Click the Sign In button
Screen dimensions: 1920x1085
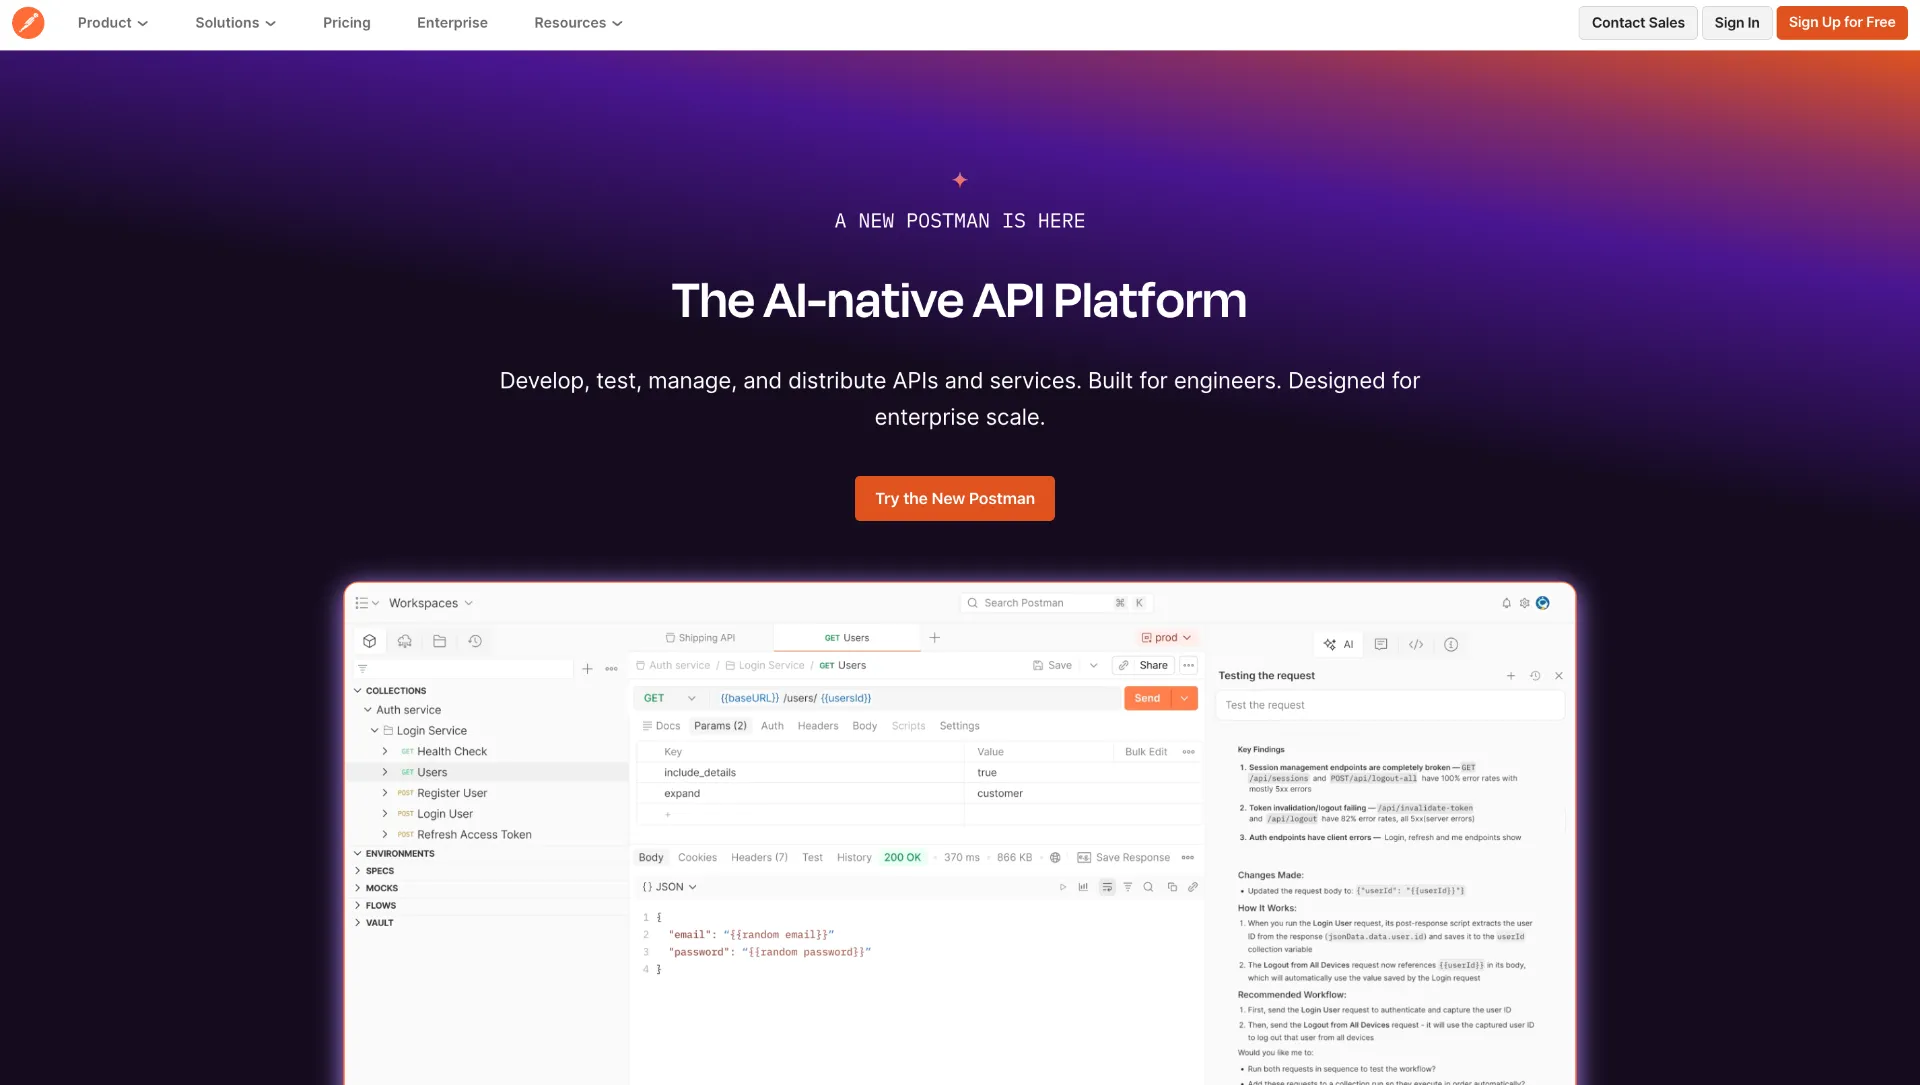[x=1737, y=22]
